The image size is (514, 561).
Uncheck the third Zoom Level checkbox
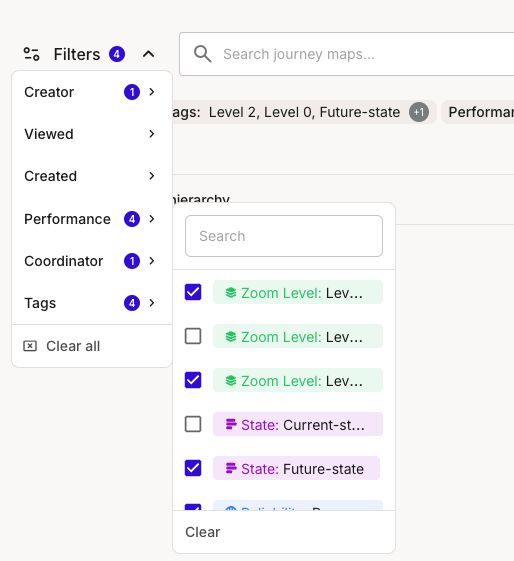(193, 380)
